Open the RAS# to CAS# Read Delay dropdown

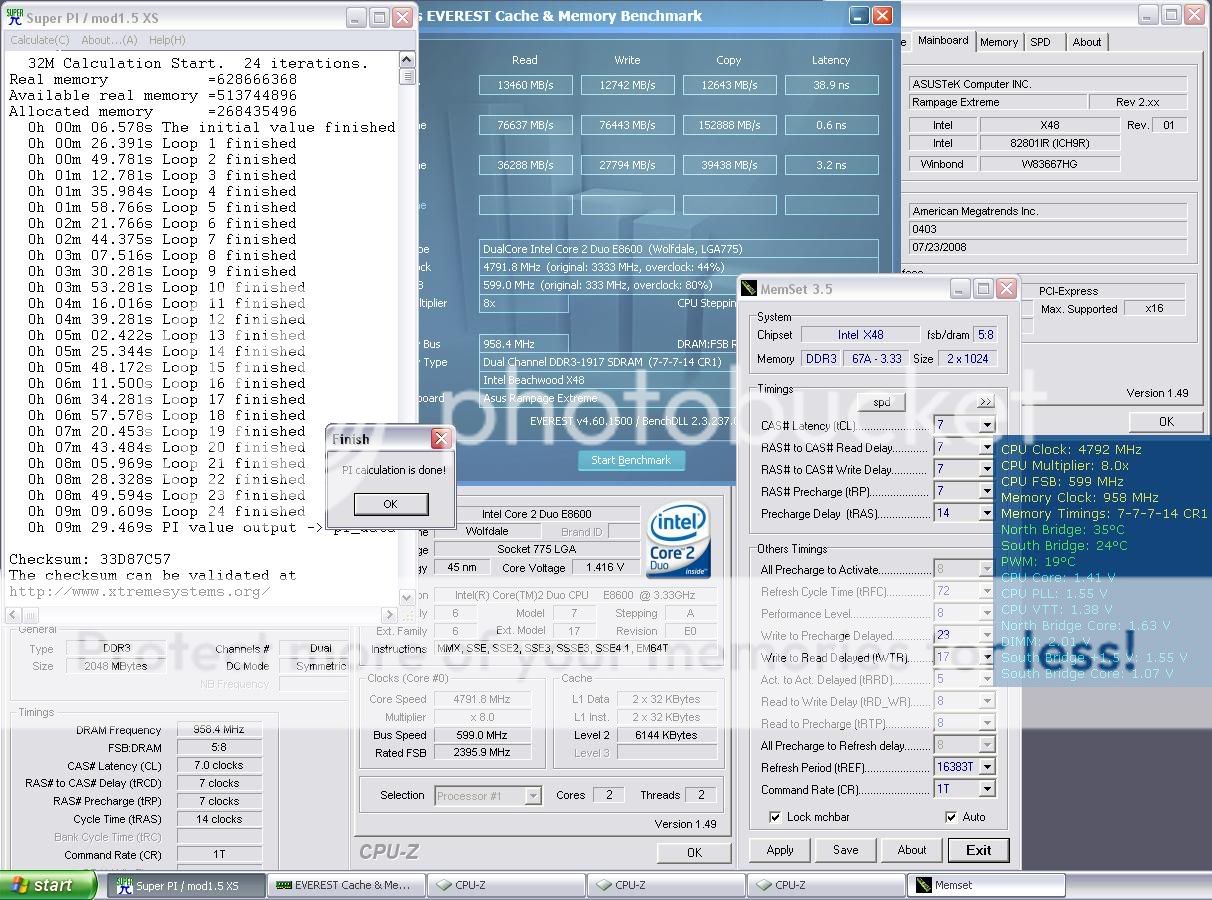[x=987, y=448]
